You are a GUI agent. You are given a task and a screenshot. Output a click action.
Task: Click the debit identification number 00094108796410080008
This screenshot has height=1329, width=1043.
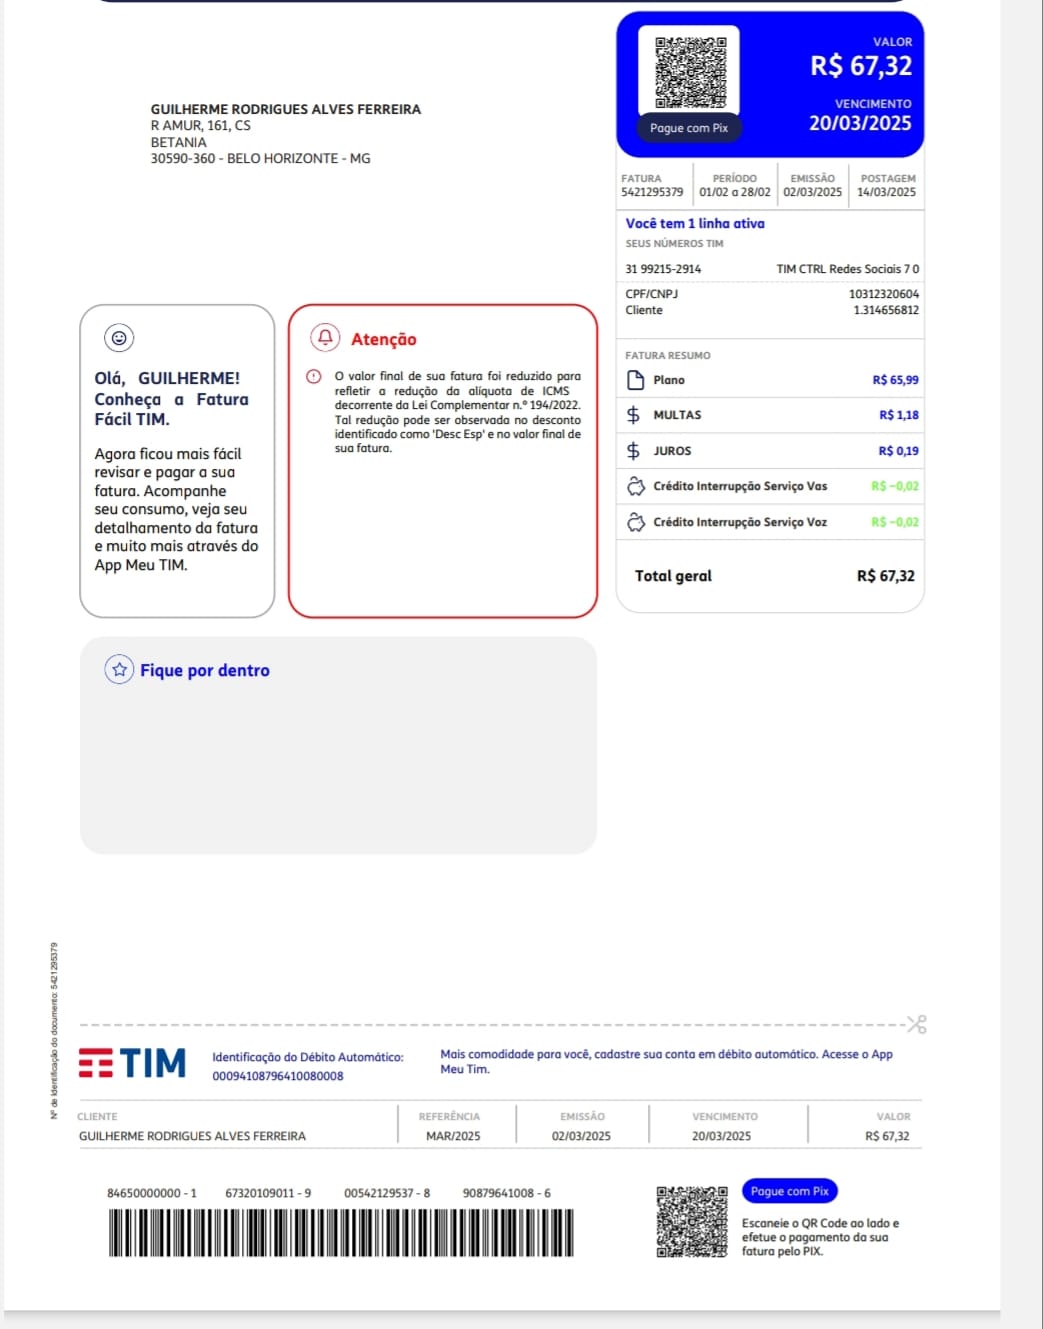click(277, 1076)
